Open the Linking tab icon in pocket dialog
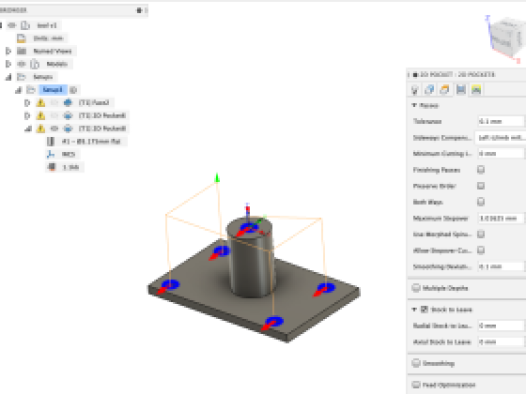This screenshot has width=526, height=394. pos(476,90)
